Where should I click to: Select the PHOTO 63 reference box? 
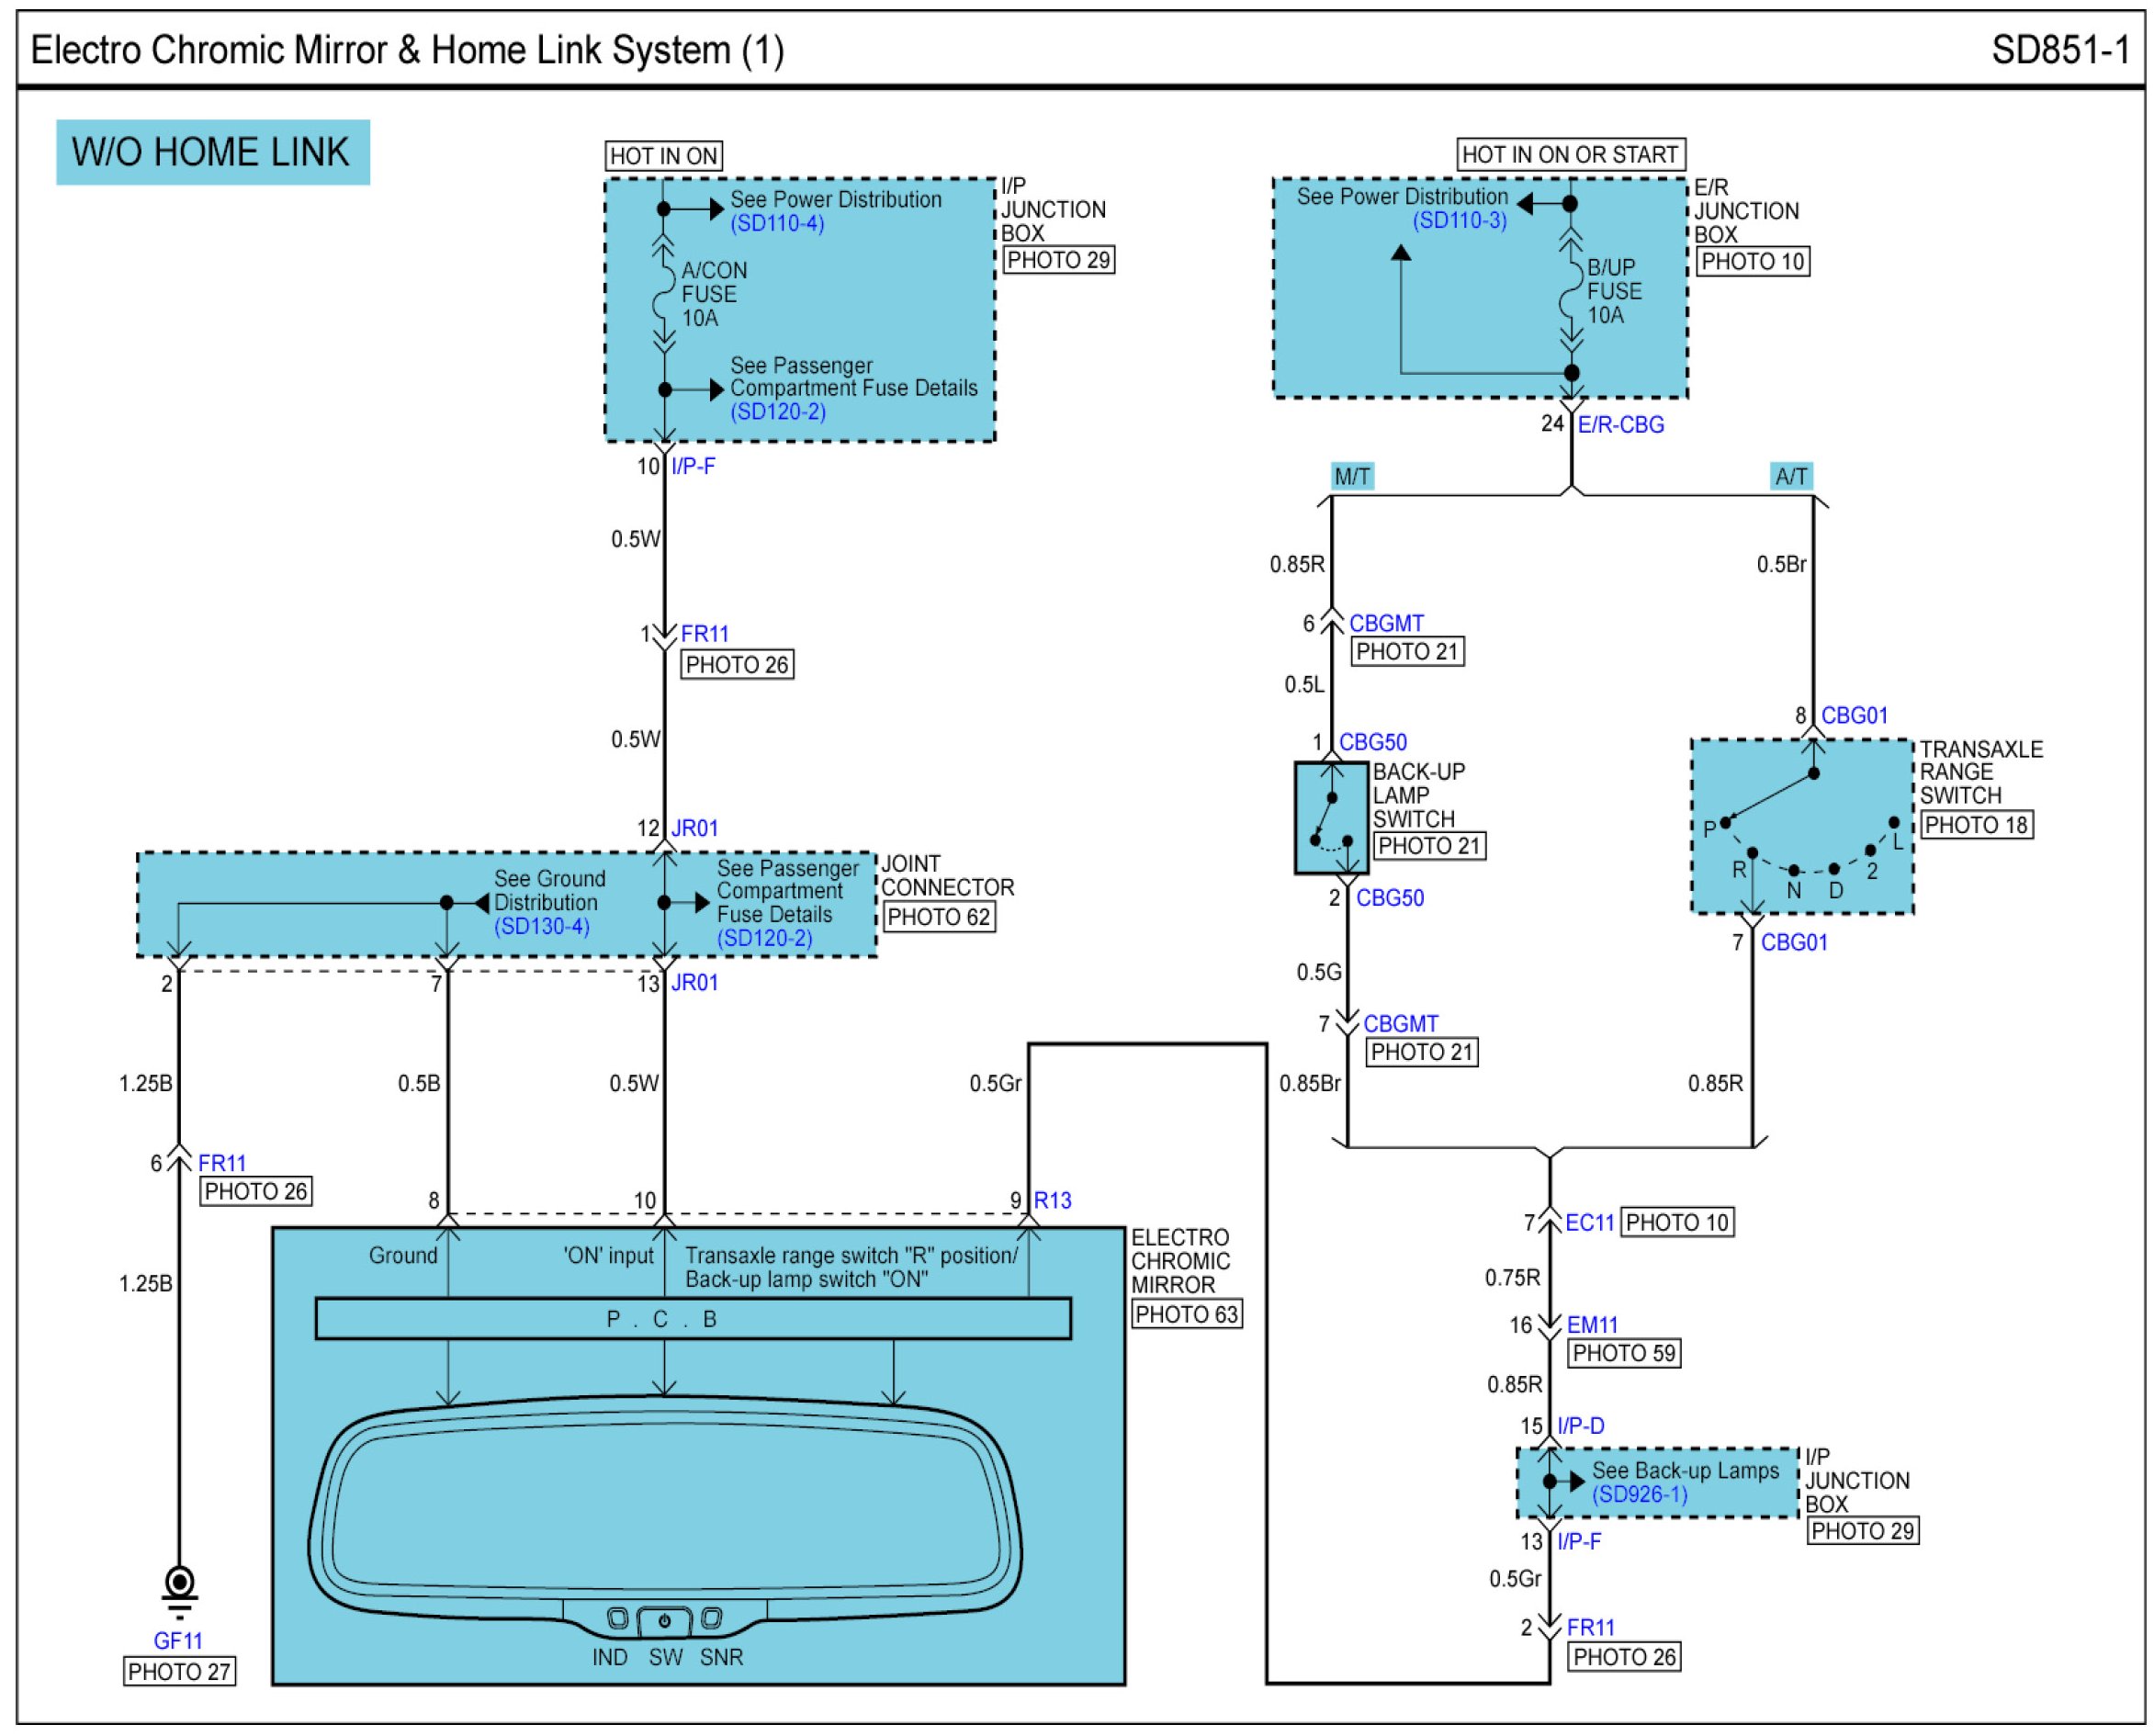1186,1315
